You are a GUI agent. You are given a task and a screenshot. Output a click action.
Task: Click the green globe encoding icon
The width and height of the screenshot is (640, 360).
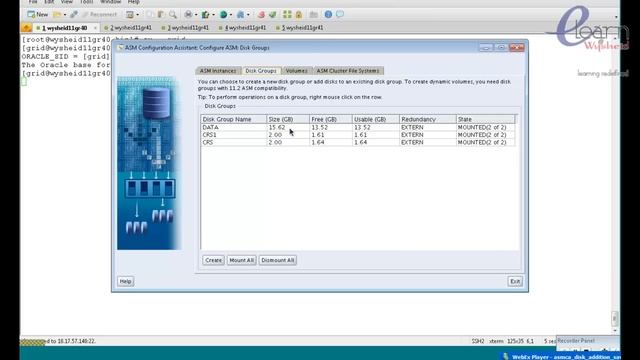coord(223,15)
